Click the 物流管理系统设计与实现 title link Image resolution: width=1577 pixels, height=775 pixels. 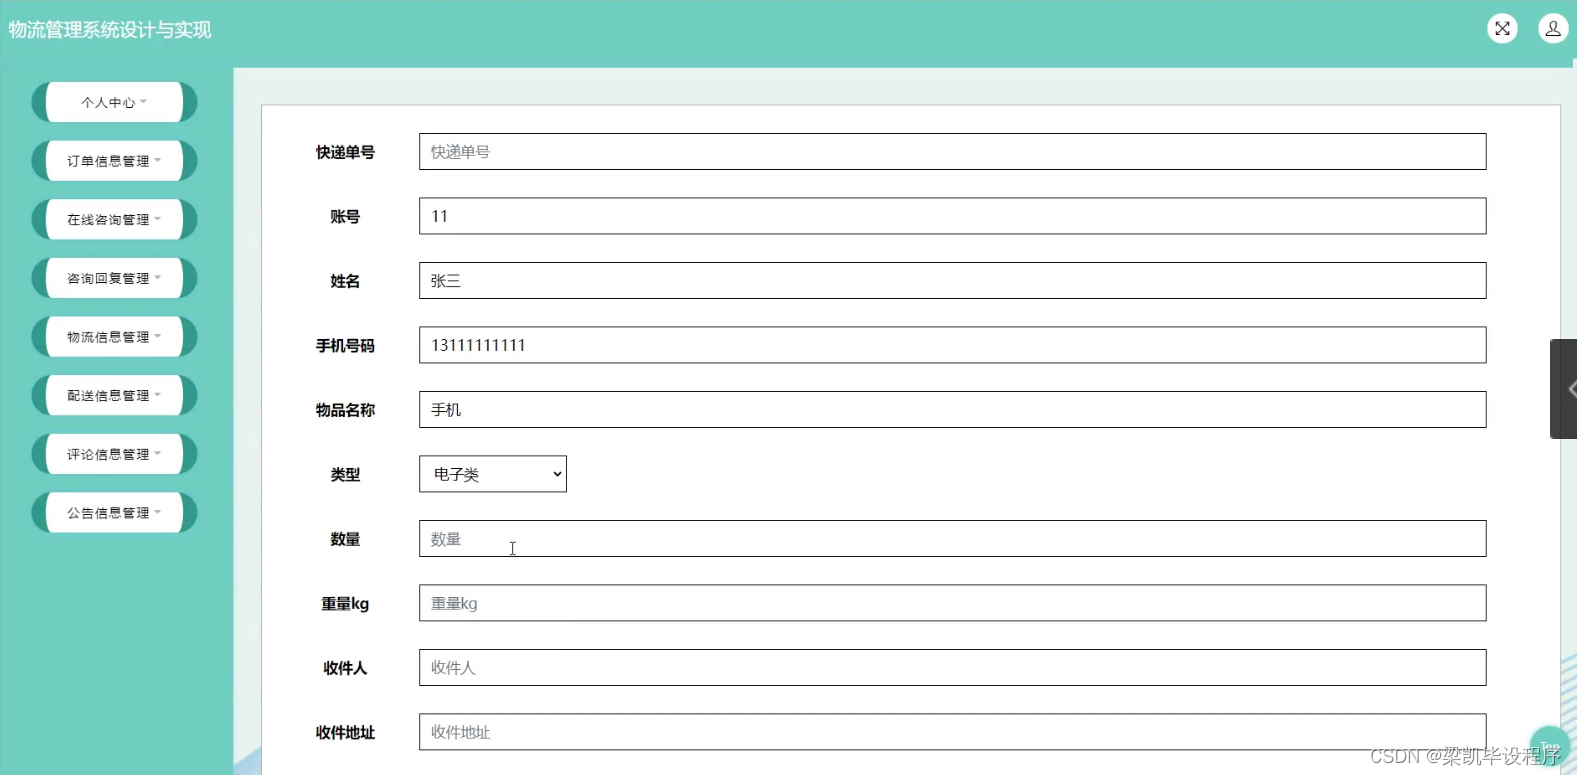(110, 29)
